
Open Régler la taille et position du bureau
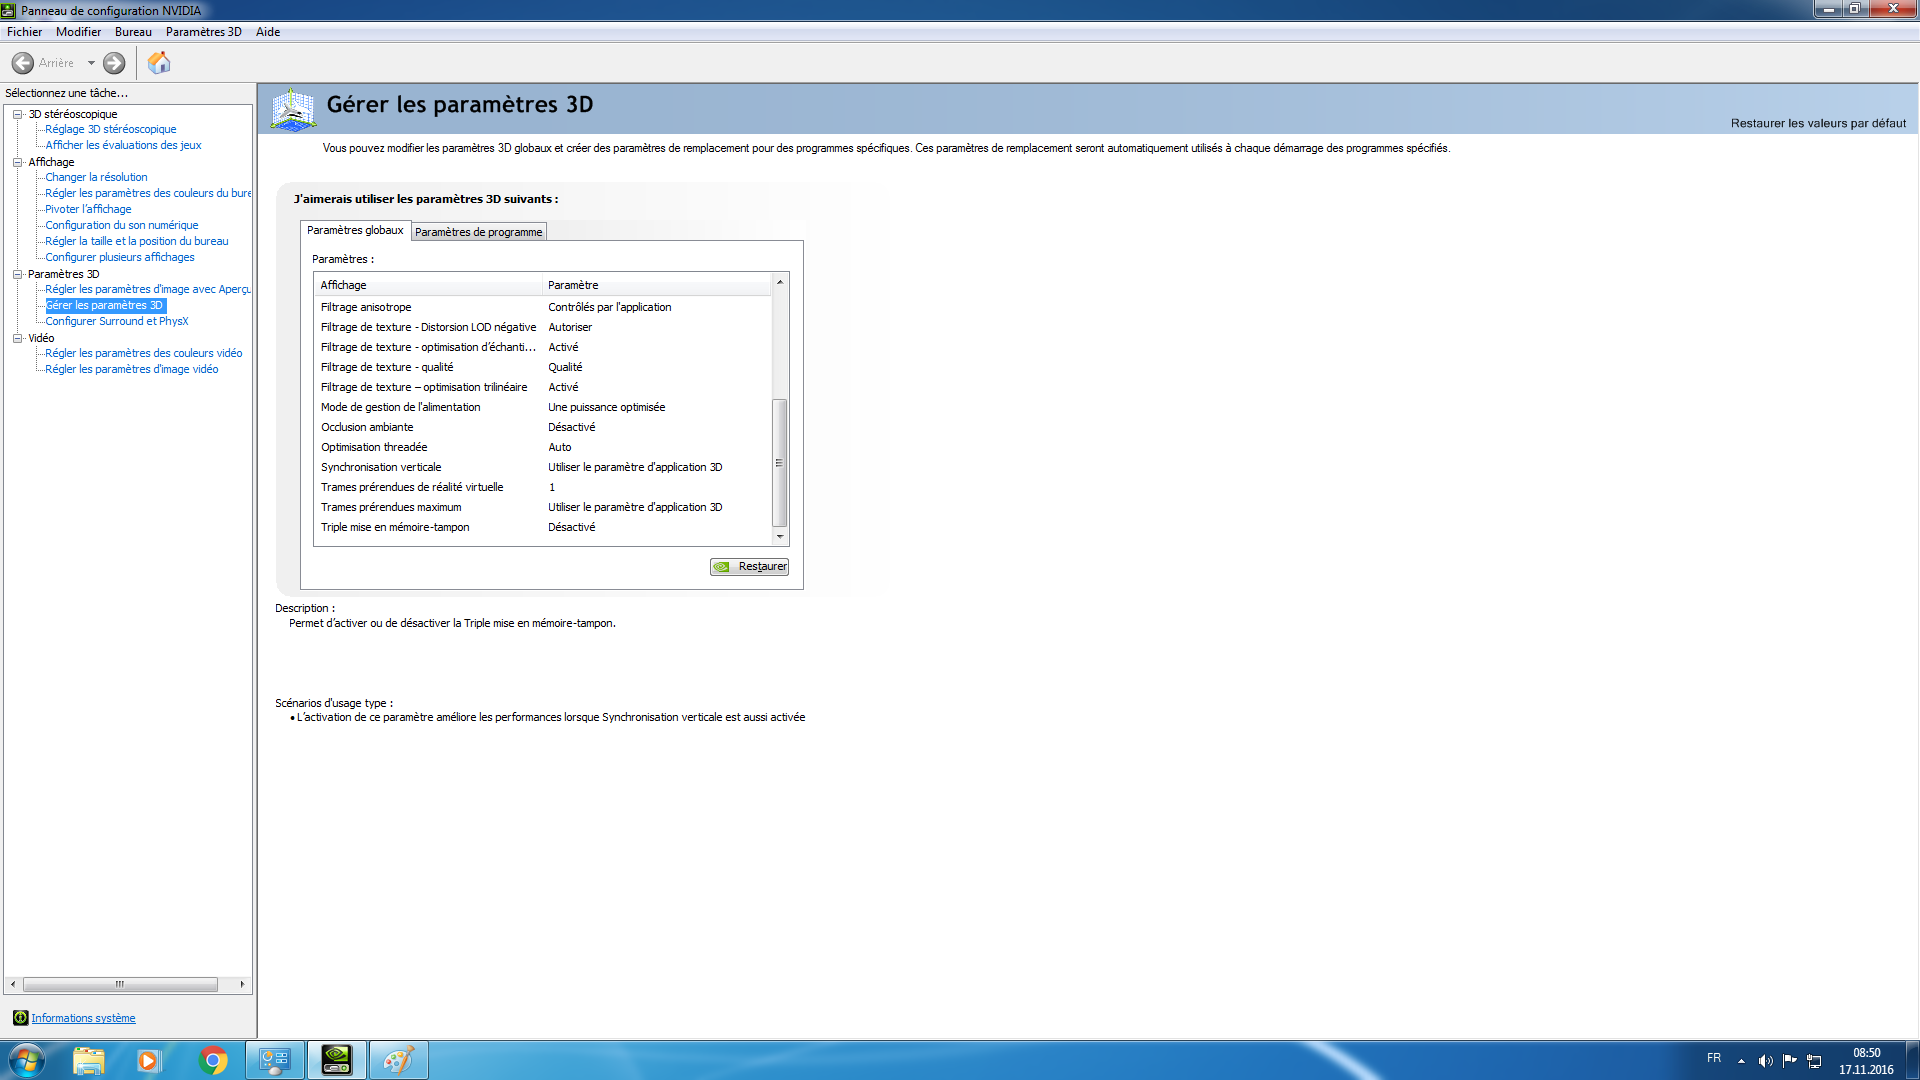136,241
